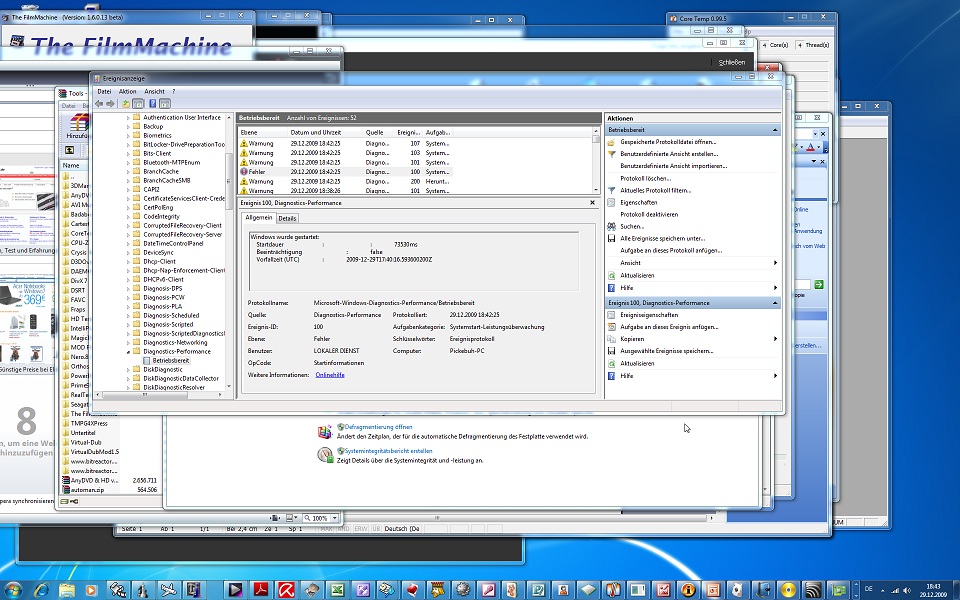Click the red Avira umbrella taskbar icon

287,590
